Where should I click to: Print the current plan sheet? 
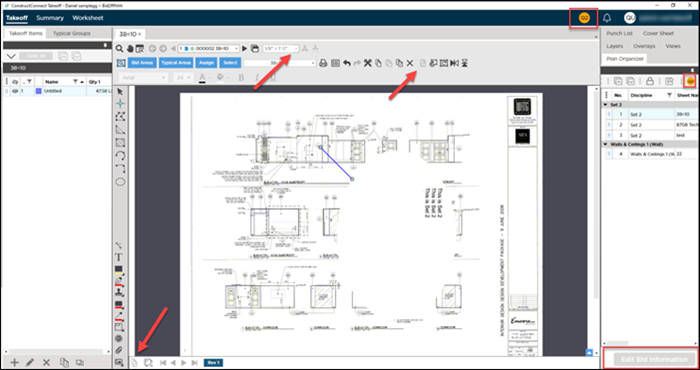point(324,63)
